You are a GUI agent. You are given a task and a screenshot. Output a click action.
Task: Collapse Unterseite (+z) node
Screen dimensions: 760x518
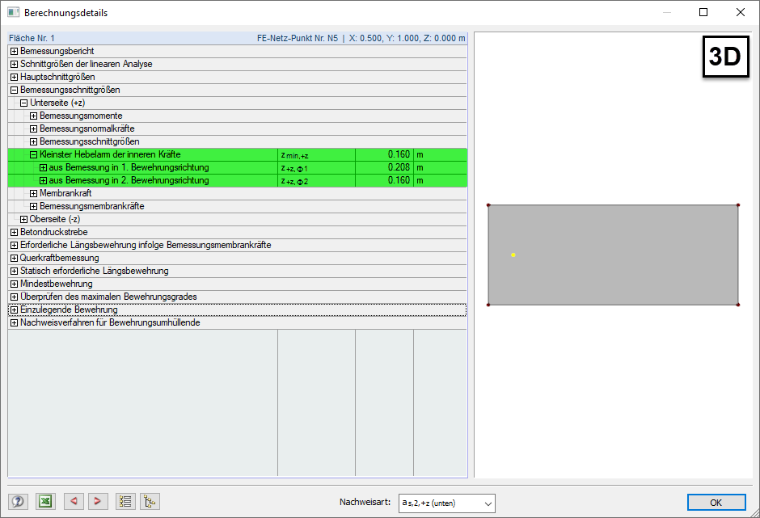(24, 103)
